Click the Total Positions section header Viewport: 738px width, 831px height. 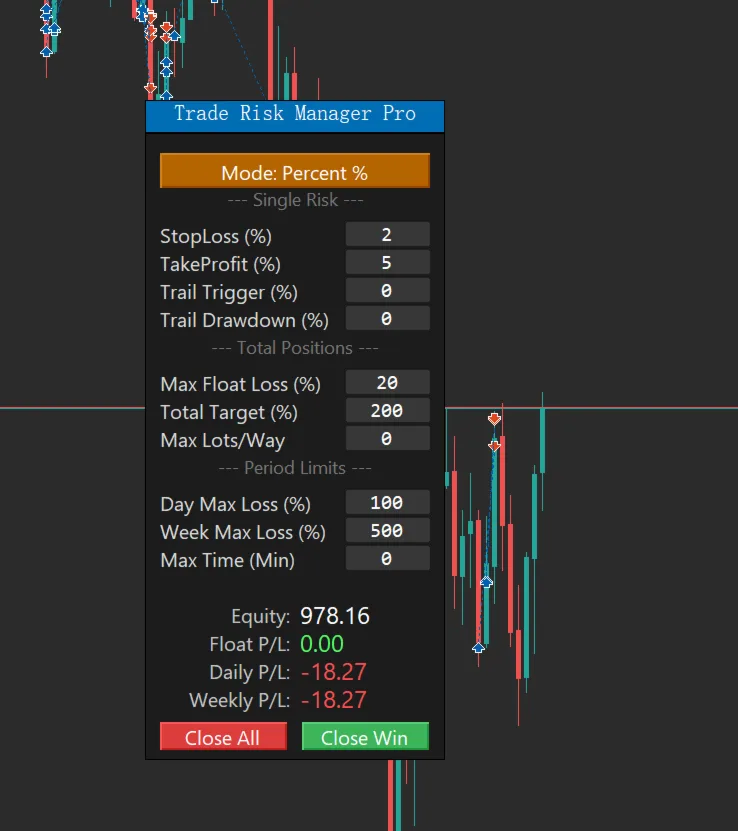pos(295,348)
